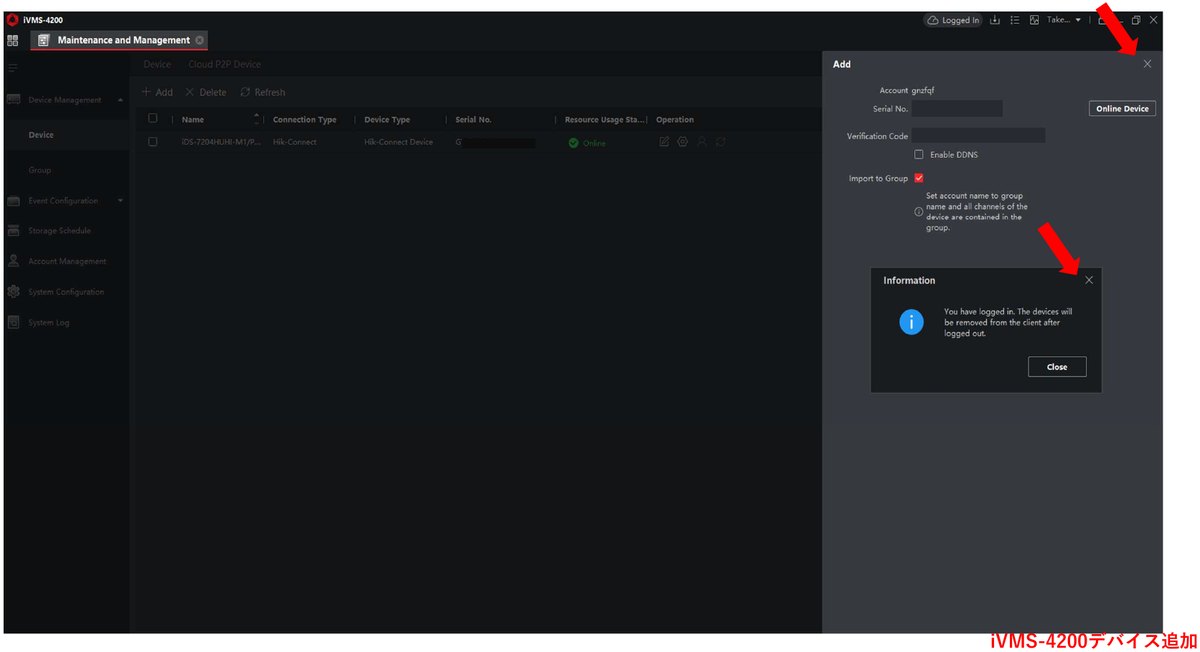Close the Add panel with the X
Screen dimensions: 1200x652
(1147, 64)
